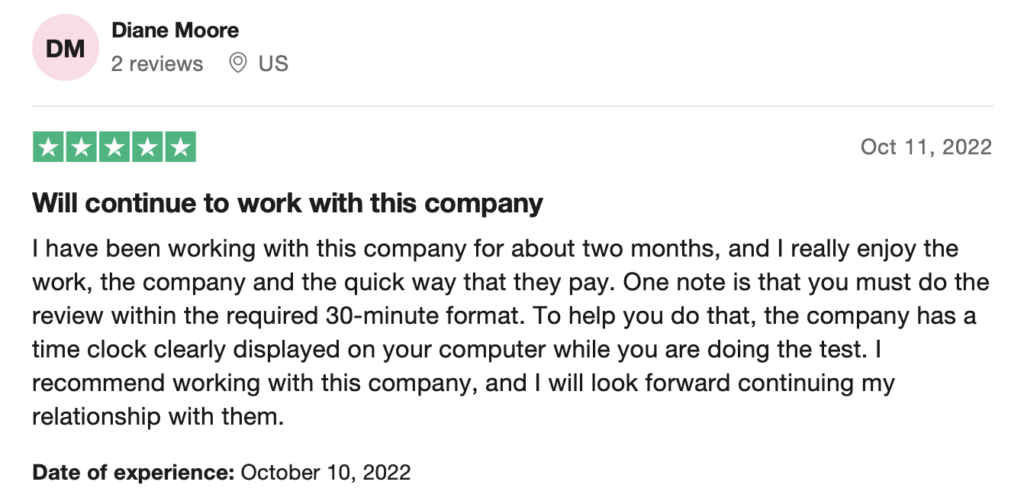
Task: Click 'relationship with them.' final line
Action: tap(158, 416)
